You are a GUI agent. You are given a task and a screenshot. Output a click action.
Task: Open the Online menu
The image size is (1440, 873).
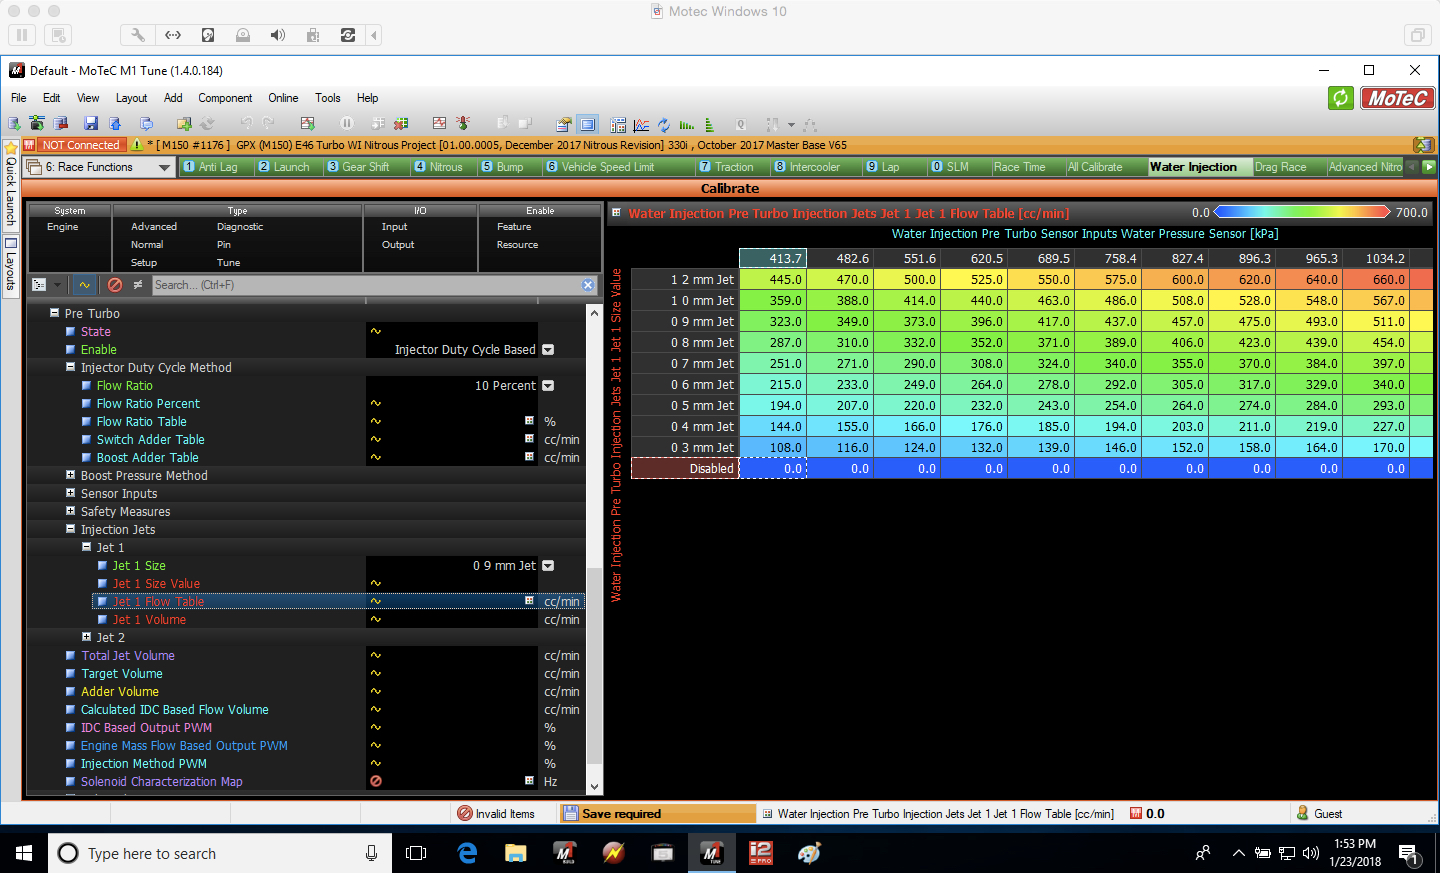pyautogui.click(x=283, y=98)
